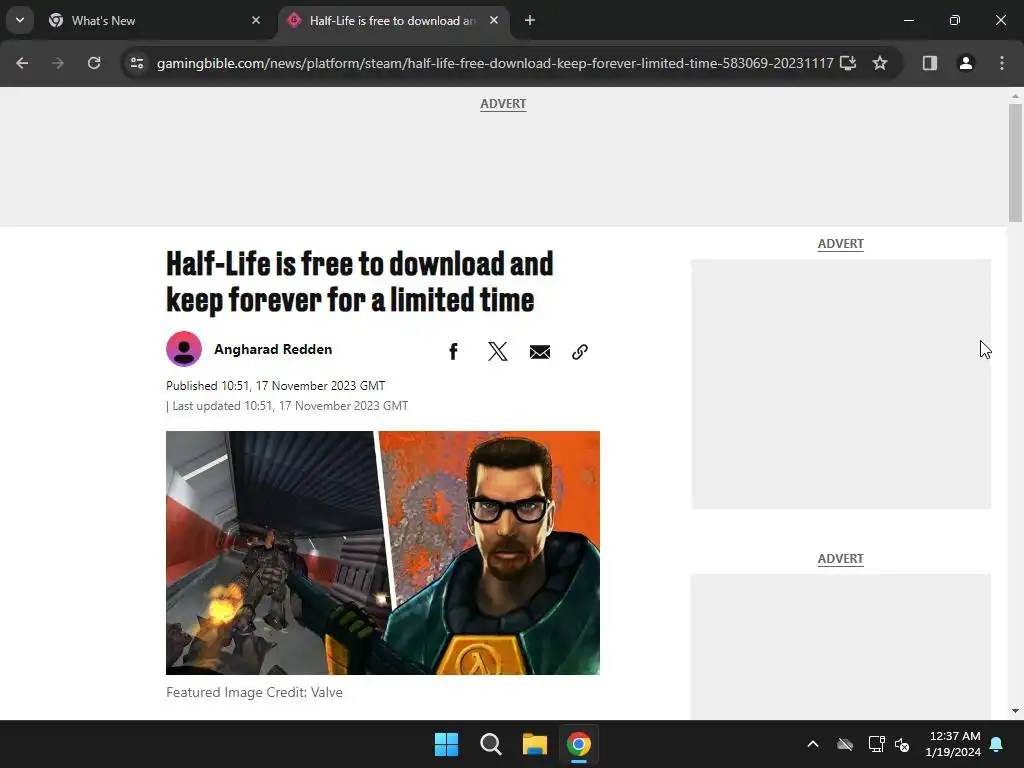Open the tab search dropdown
Viewport: 1024px width, 768px height.
(x=20, y=20)
